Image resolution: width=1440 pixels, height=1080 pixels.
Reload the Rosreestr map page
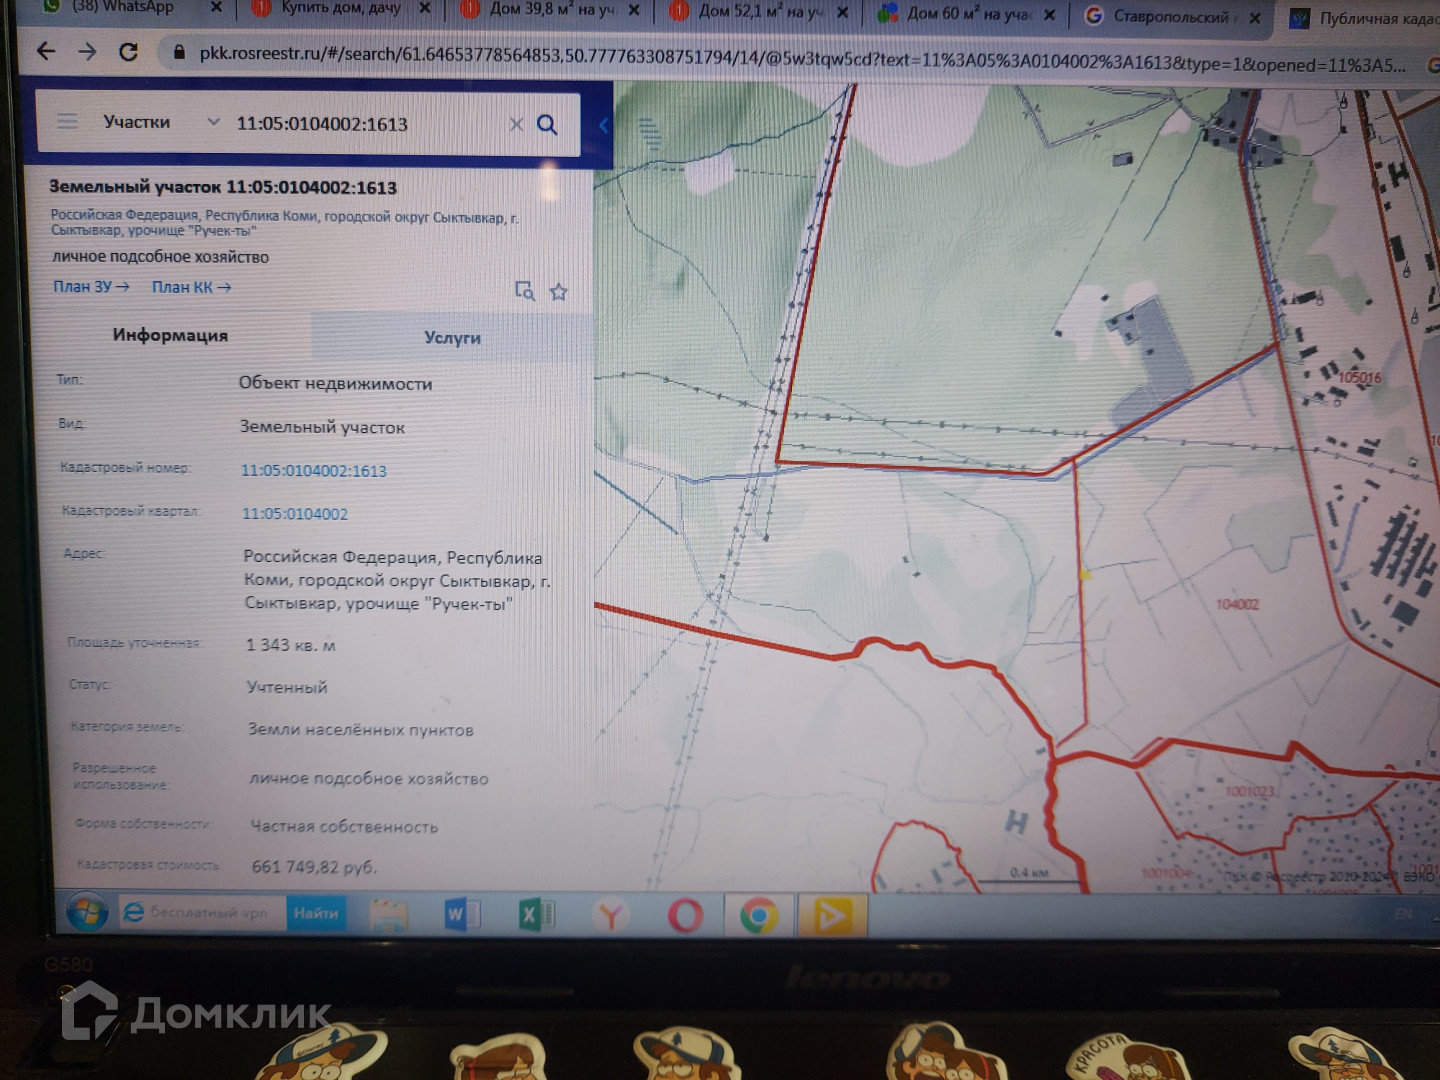(128, 52)
